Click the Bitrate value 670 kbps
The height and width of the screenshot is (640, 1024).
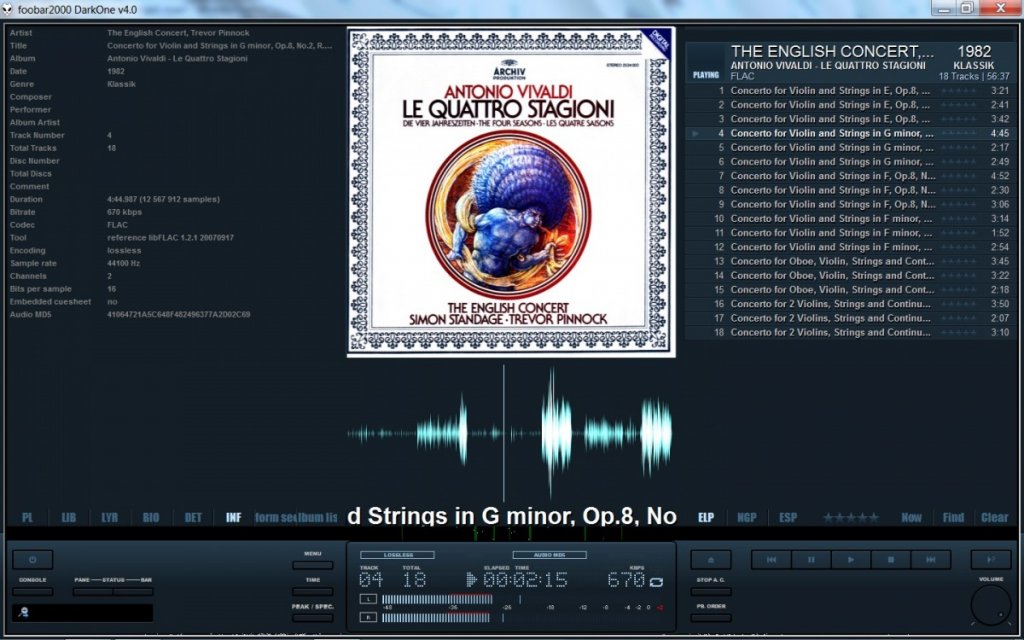point(124,212)
